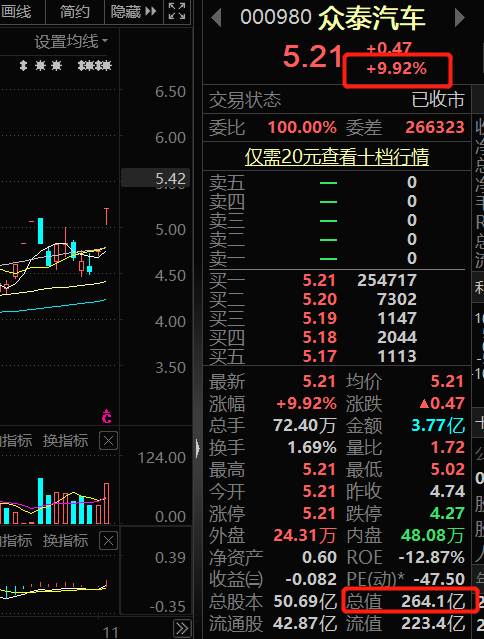Screen dimensions: 484x639
Task: Click 卖一 sell level row
Action: 337,259
